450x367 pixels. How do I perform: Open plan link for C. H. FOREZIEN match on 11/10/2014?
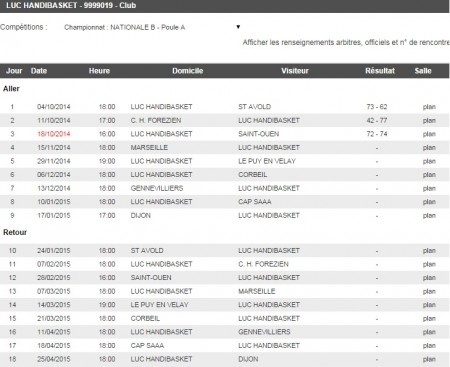coord(429,120)
